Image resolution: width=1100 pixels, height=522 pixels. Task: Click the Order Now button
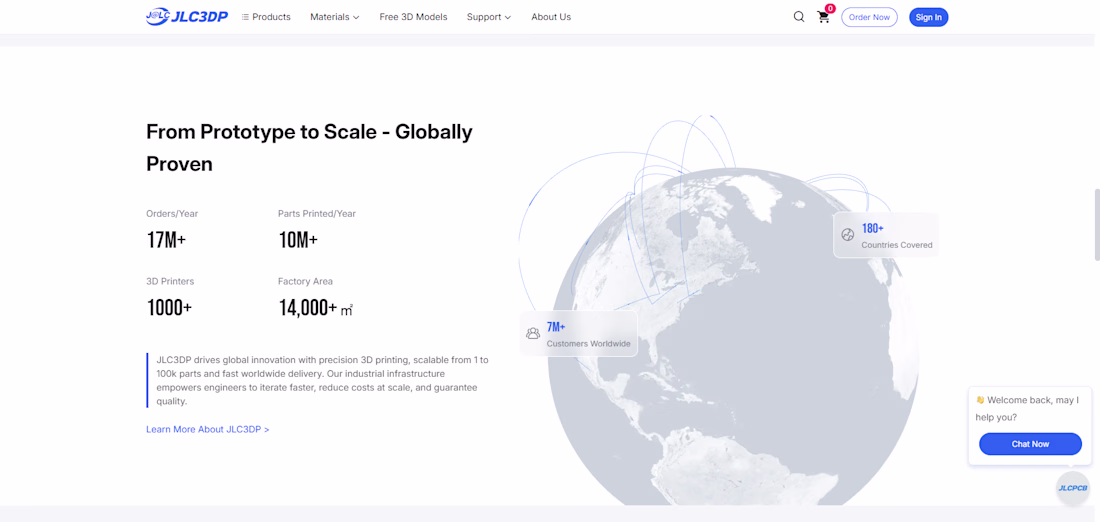(x=869, y=17)
